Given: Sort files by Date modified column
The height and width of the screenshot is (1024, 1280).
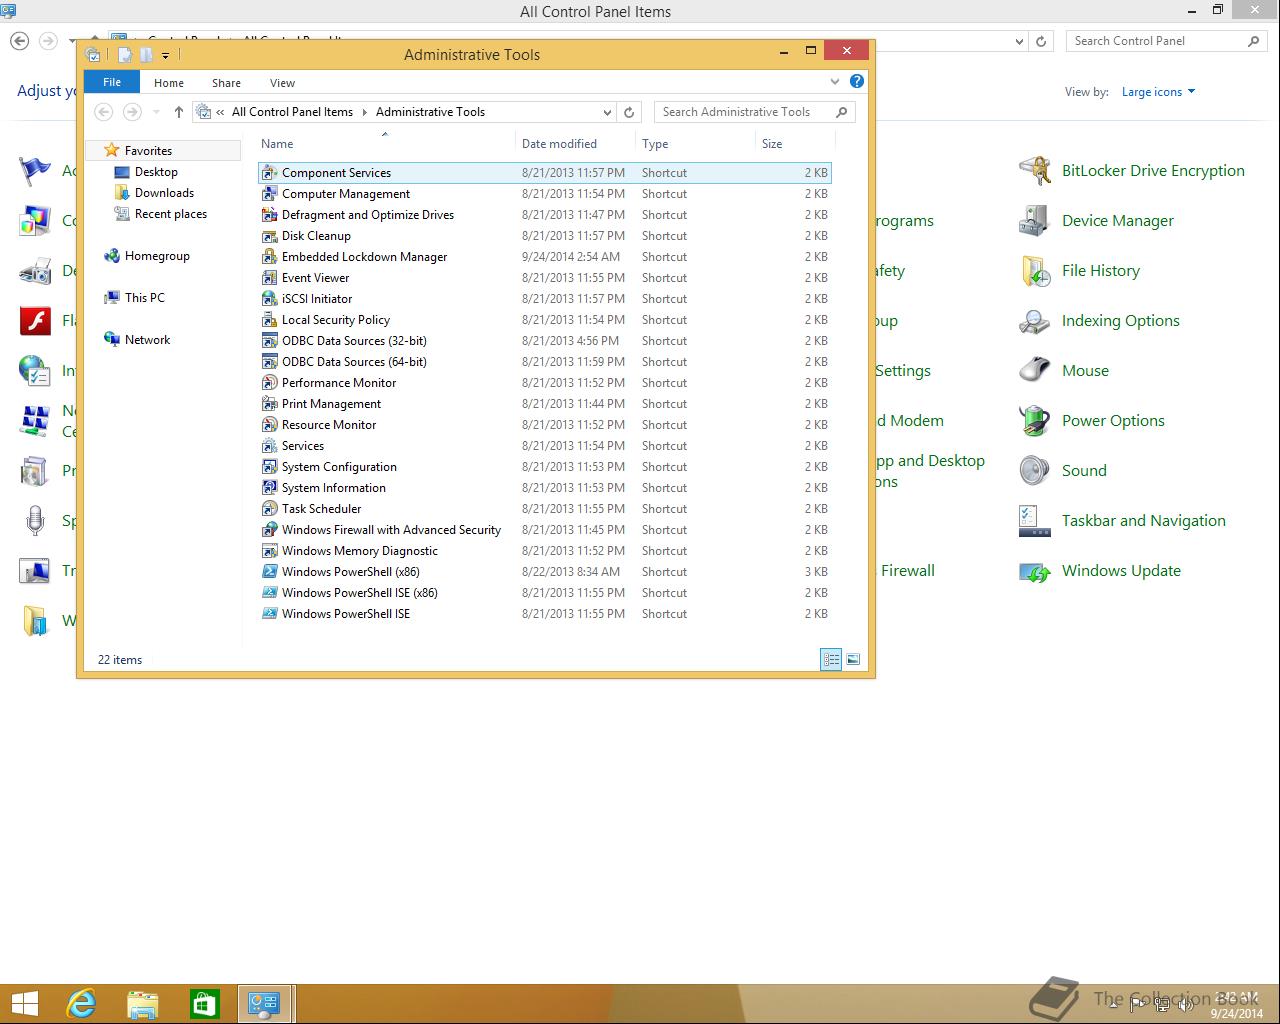Looking at the screenshot, I should click(575, 144).
